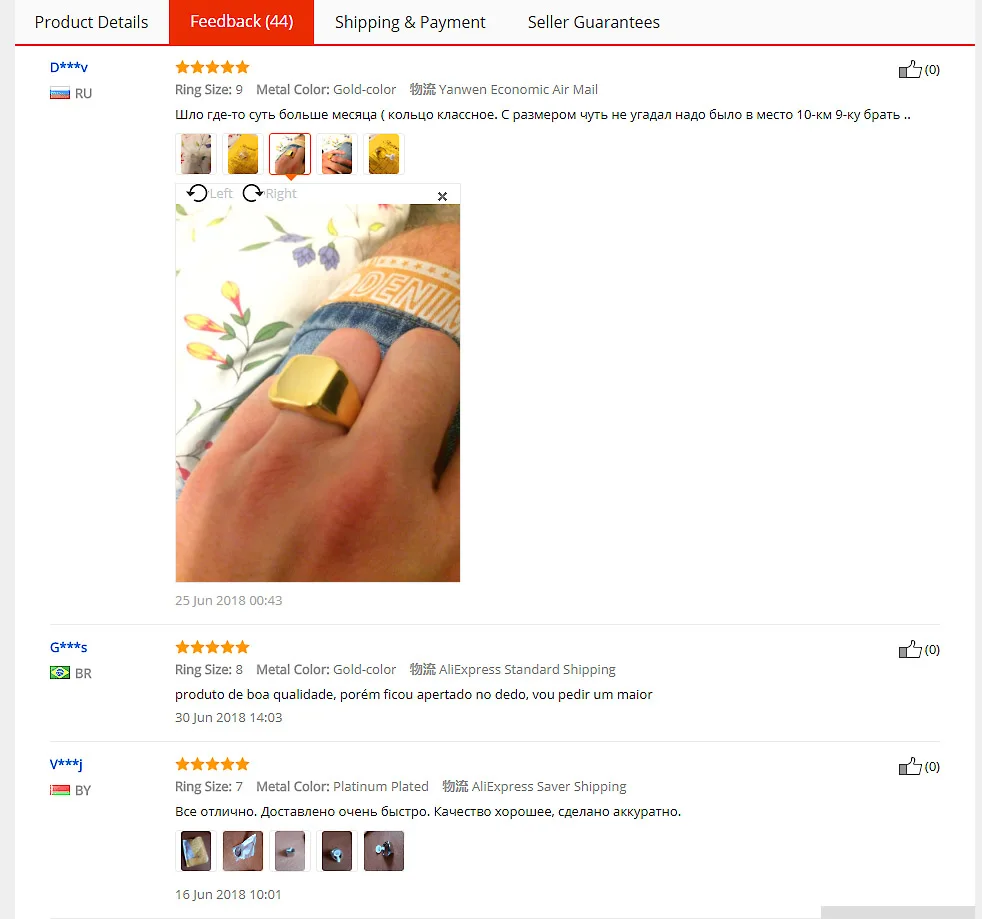
Task: View fifth thumbnail in D***v's review
Action: click(x=384, y=154)
